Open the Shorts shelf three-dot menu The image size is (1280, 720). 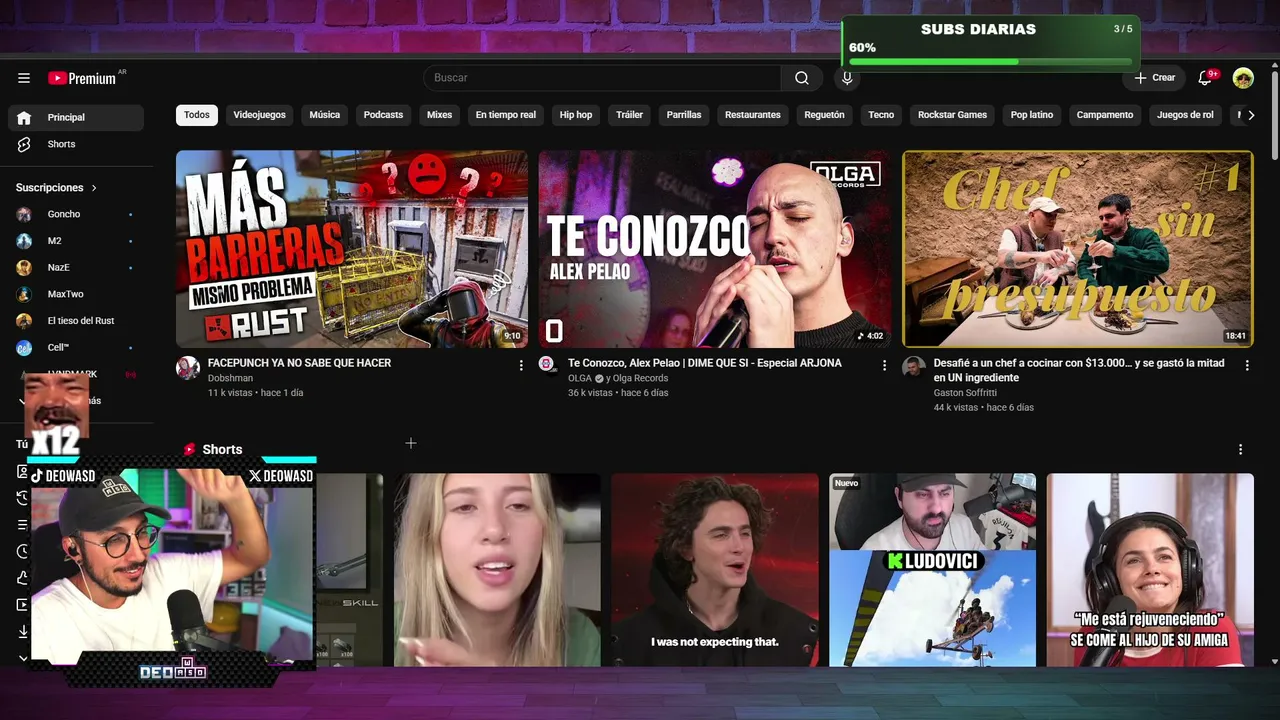tap(1241, 450)
